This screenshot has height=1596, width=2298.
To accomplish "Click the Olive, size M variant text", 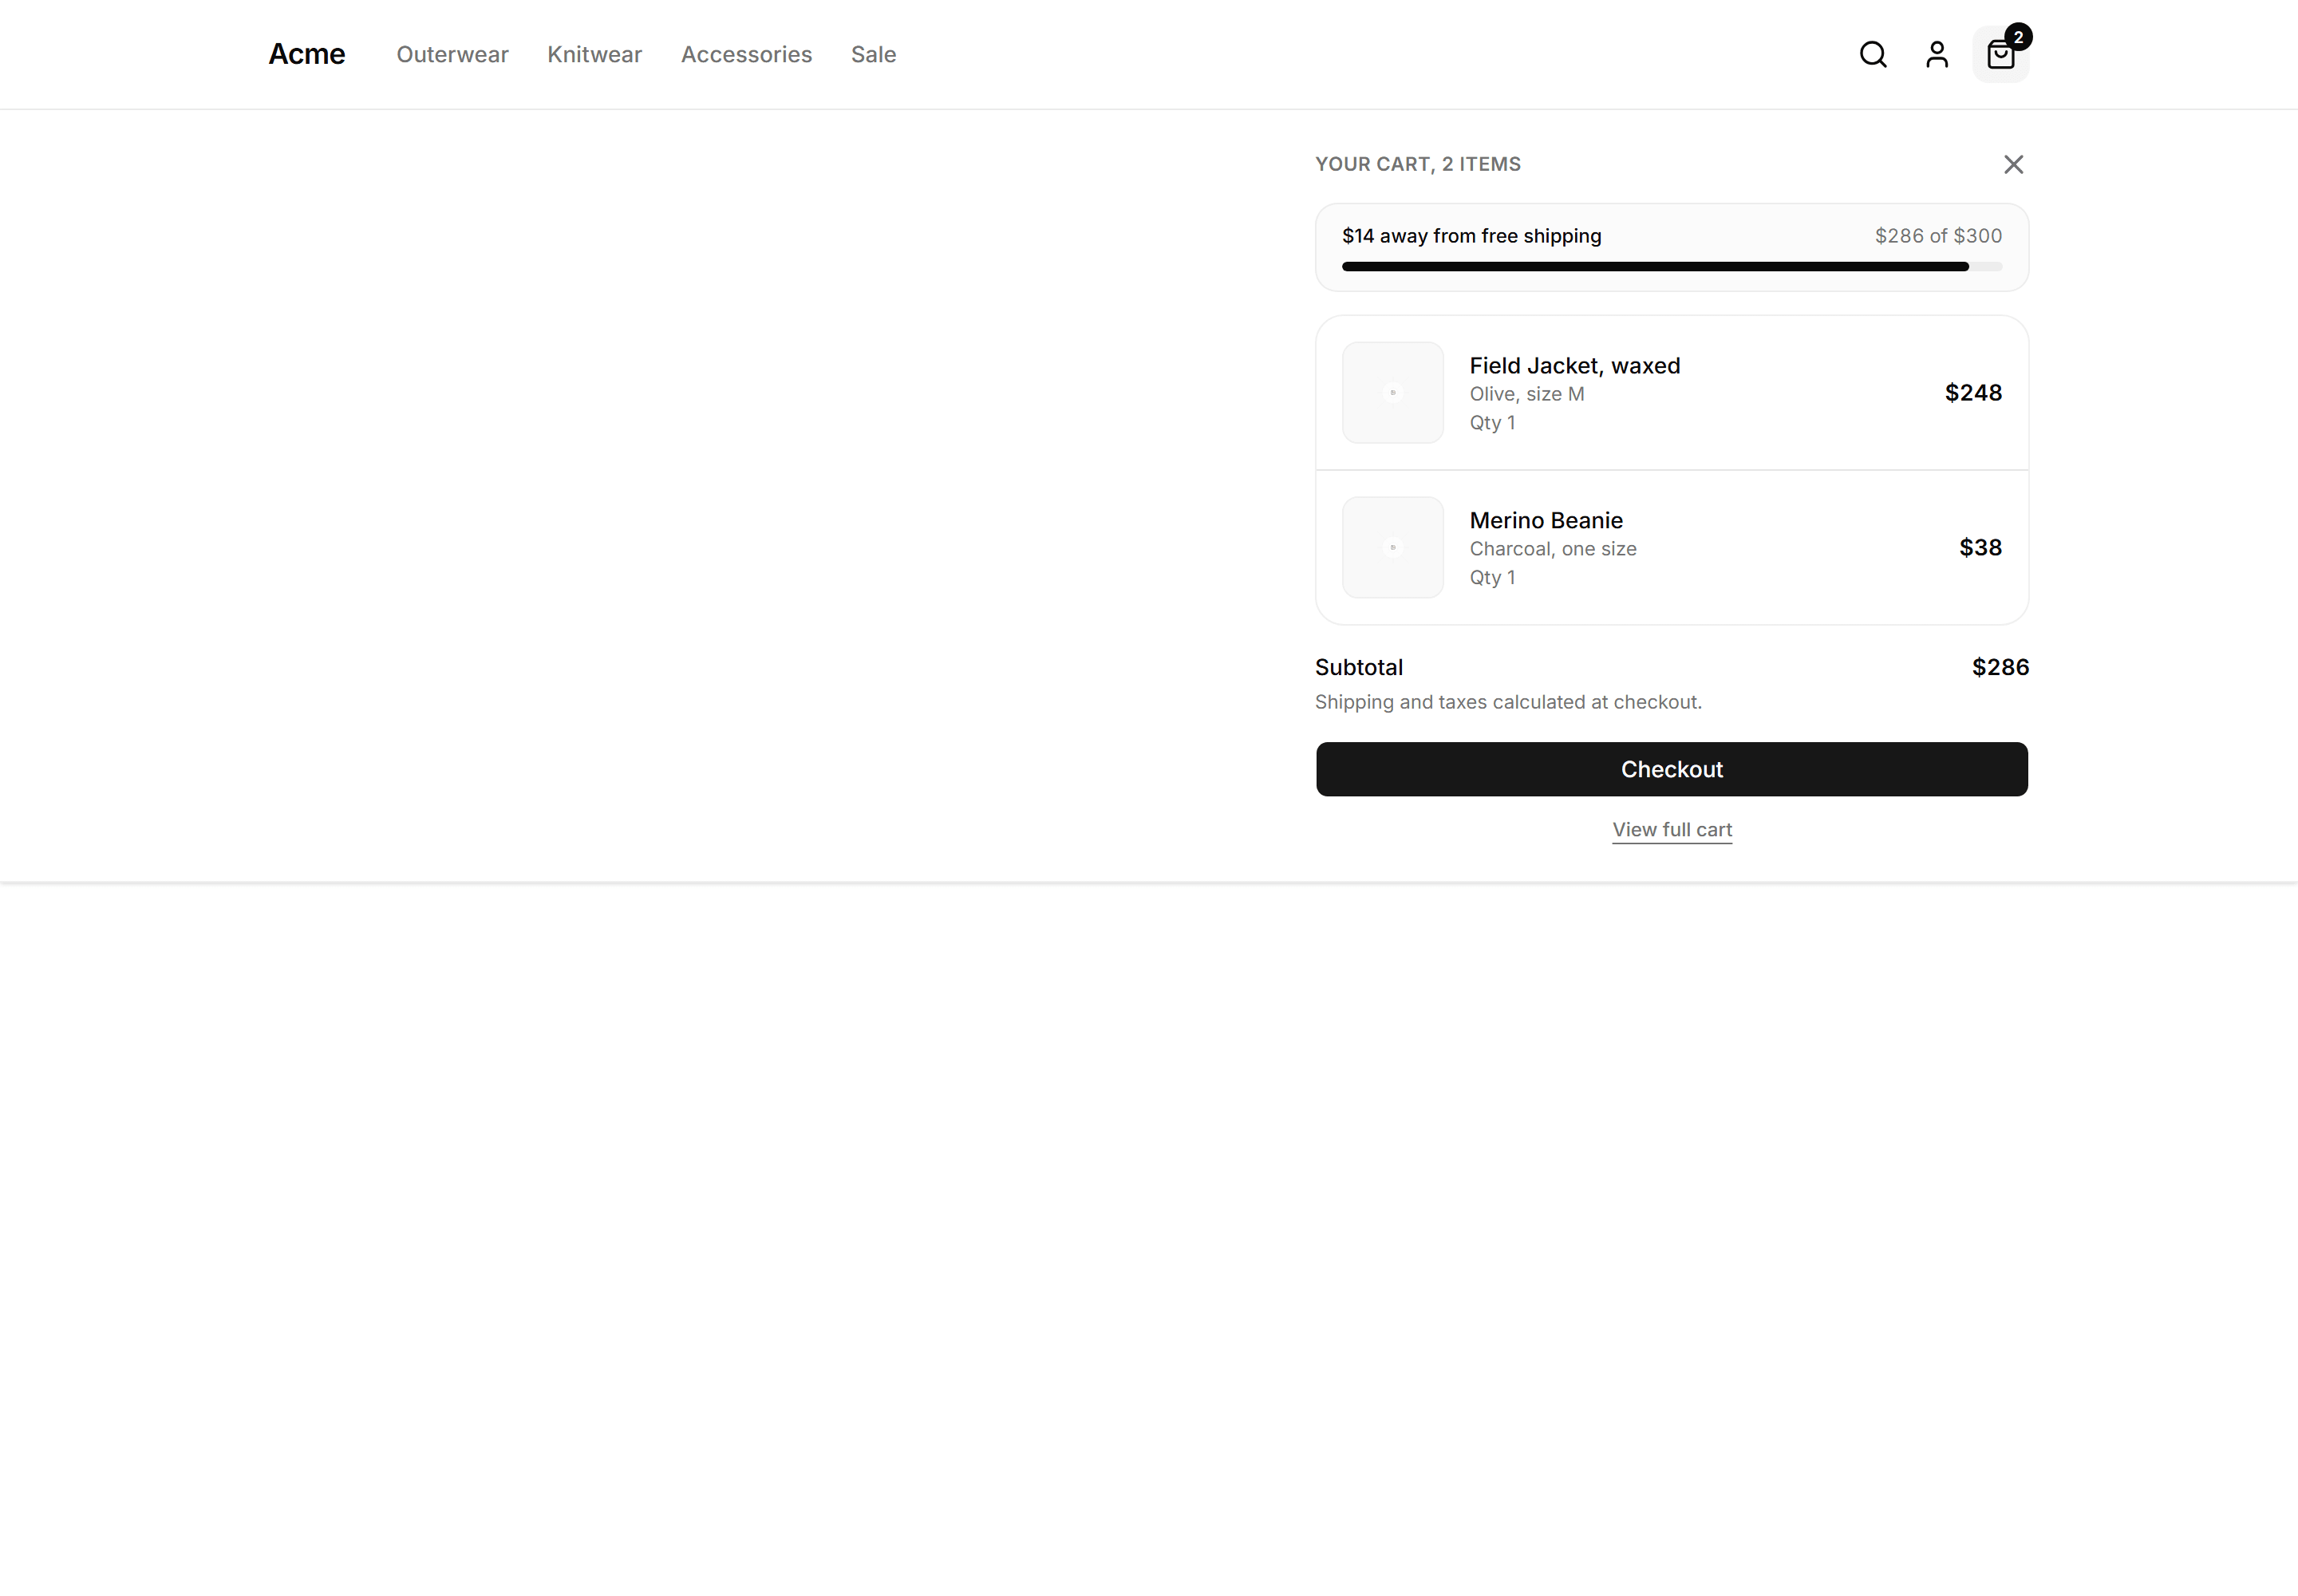I will pyautogui.click(x=1526, y=394).
